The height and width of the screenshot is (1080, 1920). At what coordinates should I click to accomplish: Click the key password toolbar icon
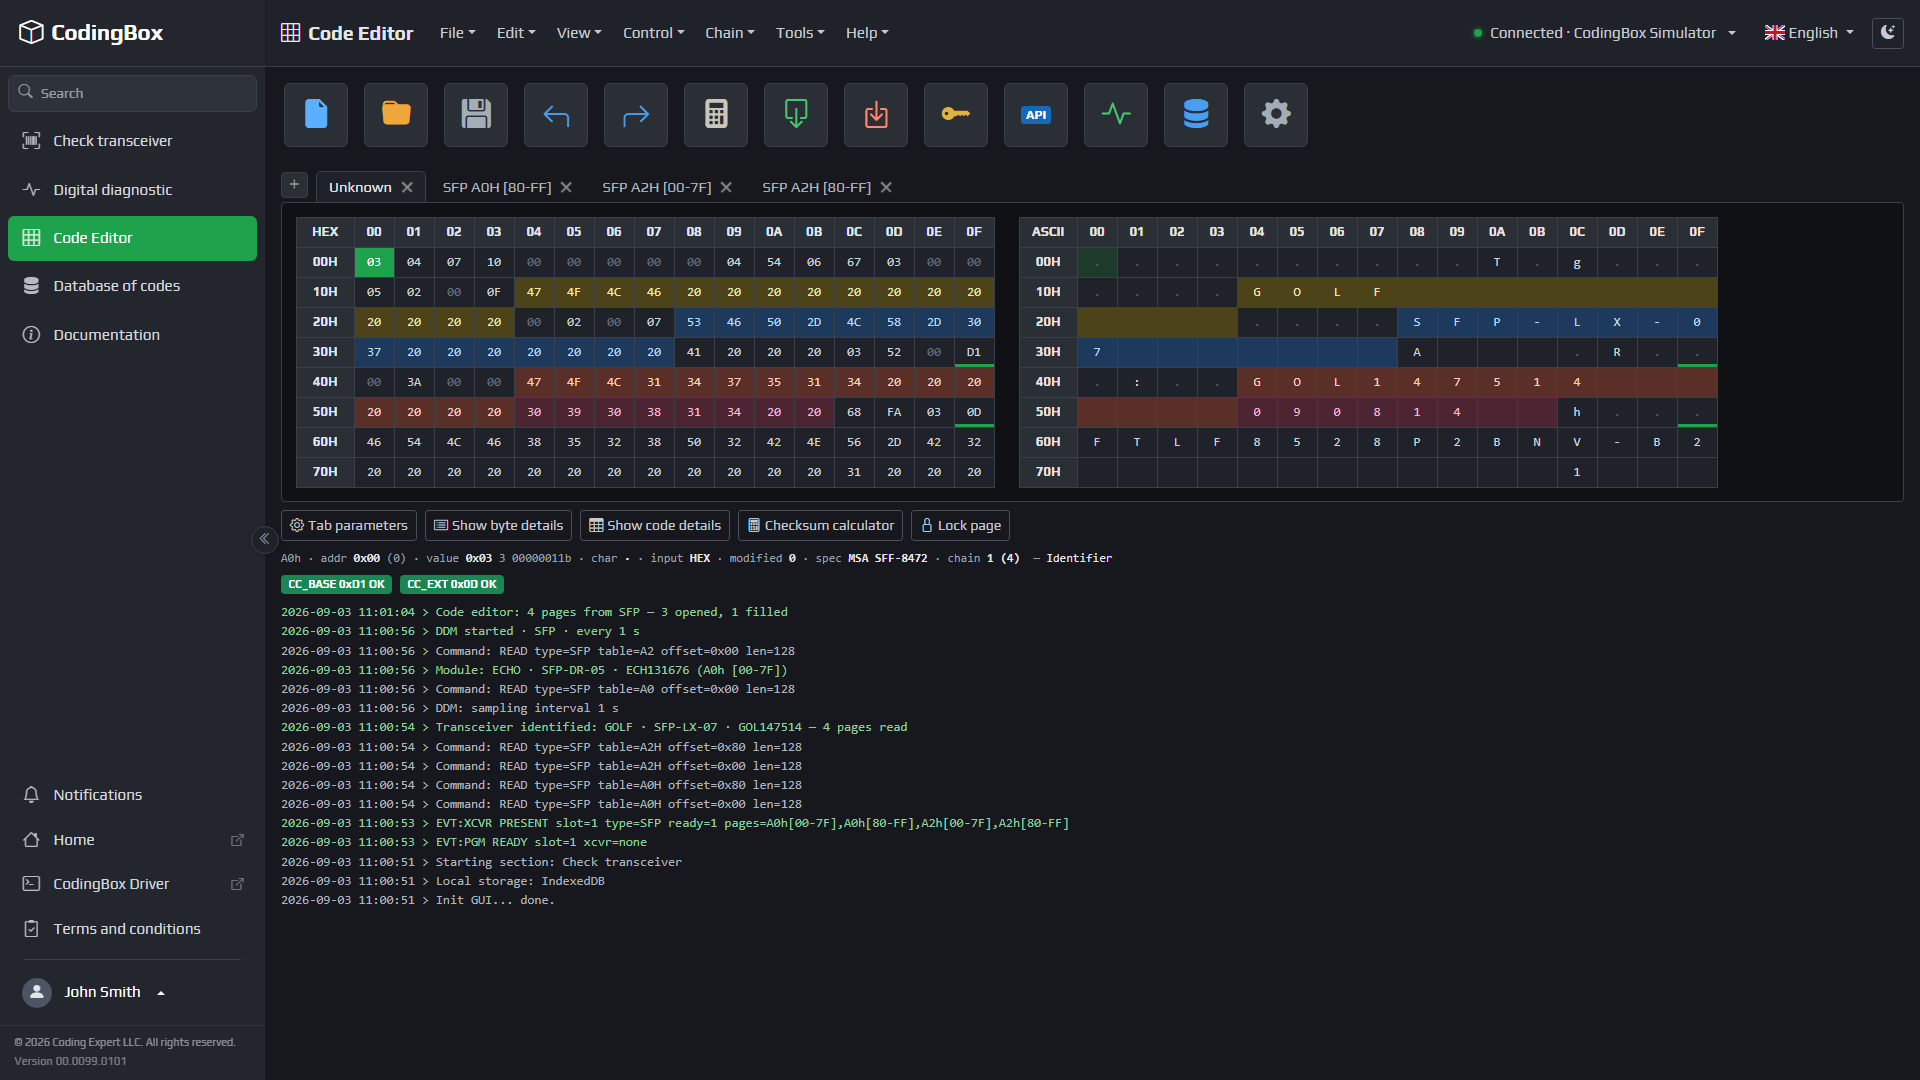pyautogui.click(x=956, y=115)
